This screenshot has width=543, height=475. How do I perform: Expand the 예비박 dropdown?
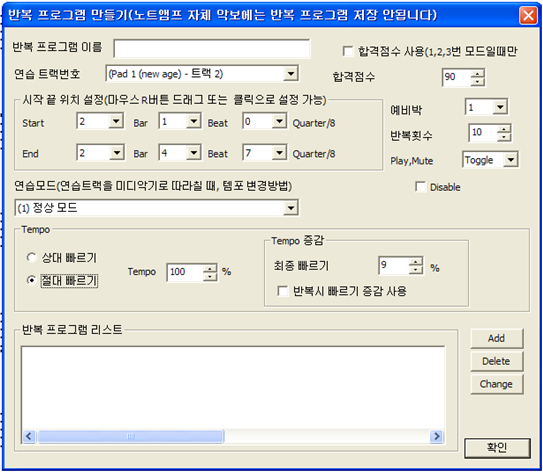[500, 107]
